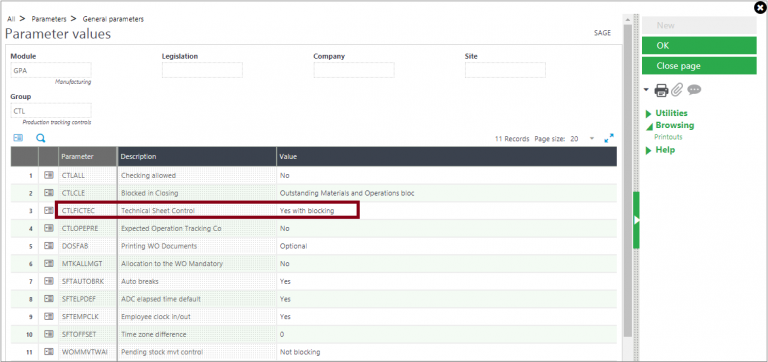Click the printer icon
This screenshot has height=362, width=768.
[x=661, y=90]
